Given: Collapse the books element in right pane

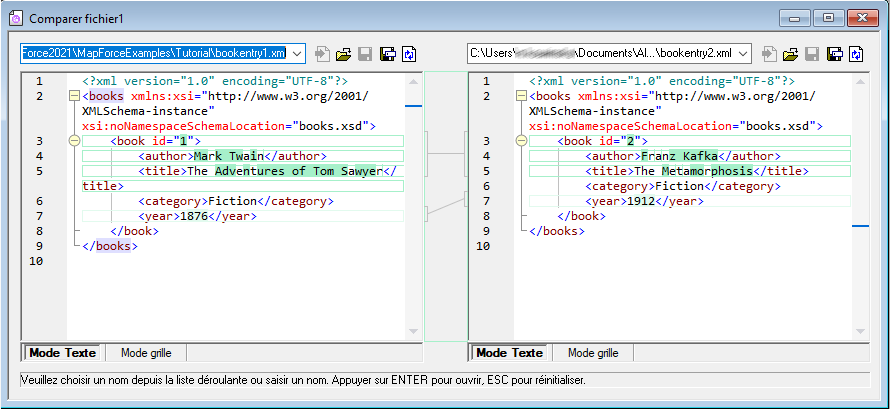Looking at the screenshot, I should point(520,96).
